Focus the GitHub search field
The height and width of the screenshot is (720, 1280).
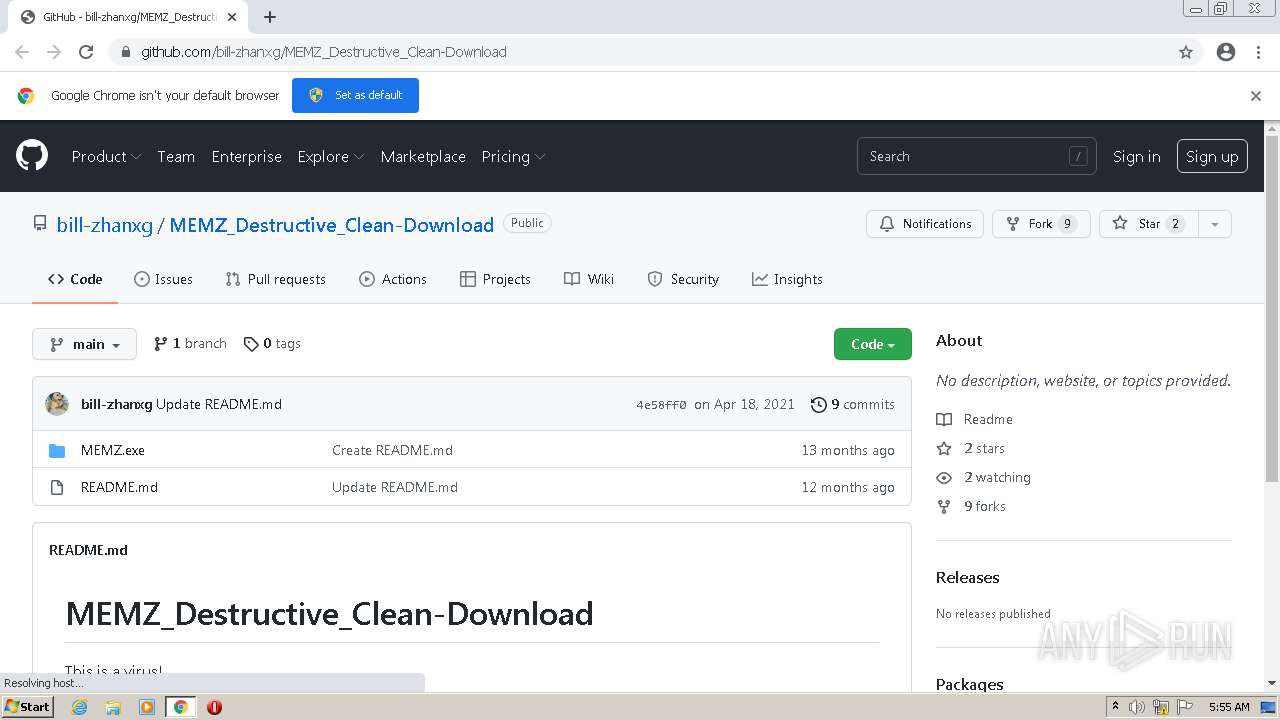[x=977, y=157]
